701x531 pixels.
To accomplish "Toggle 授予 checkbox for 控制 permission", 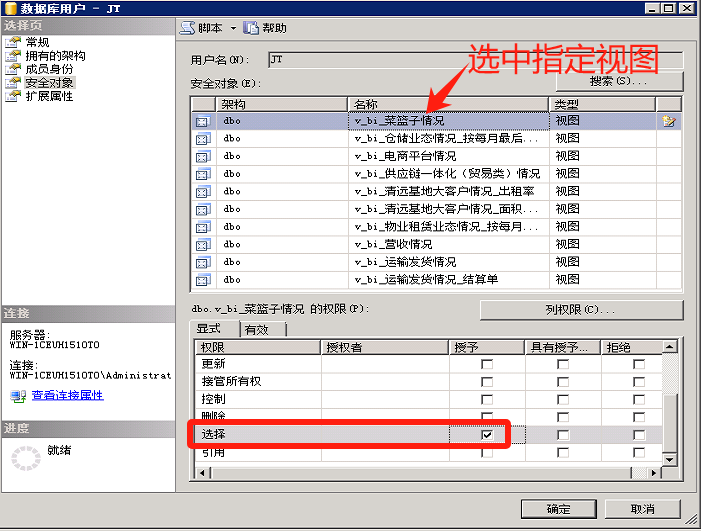I will click(487, 400).
